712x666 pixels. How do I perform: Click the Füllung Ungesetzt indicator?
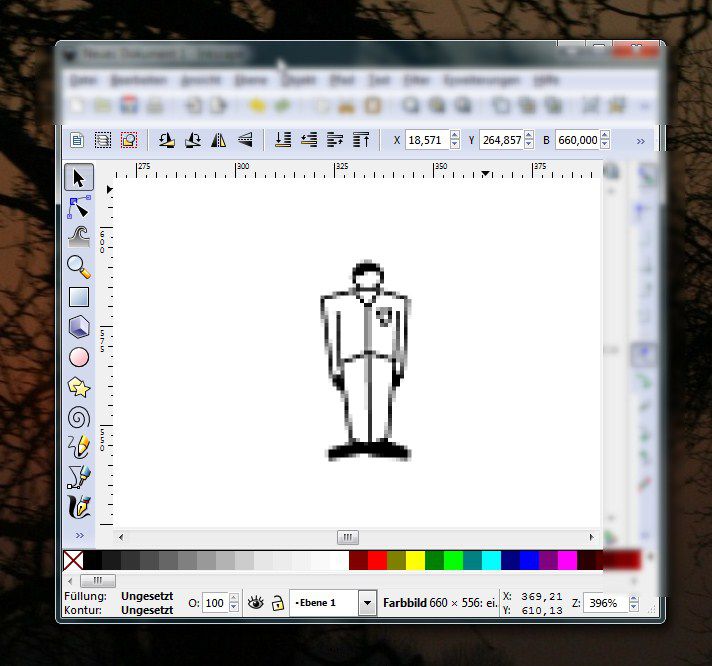point(147,596)
